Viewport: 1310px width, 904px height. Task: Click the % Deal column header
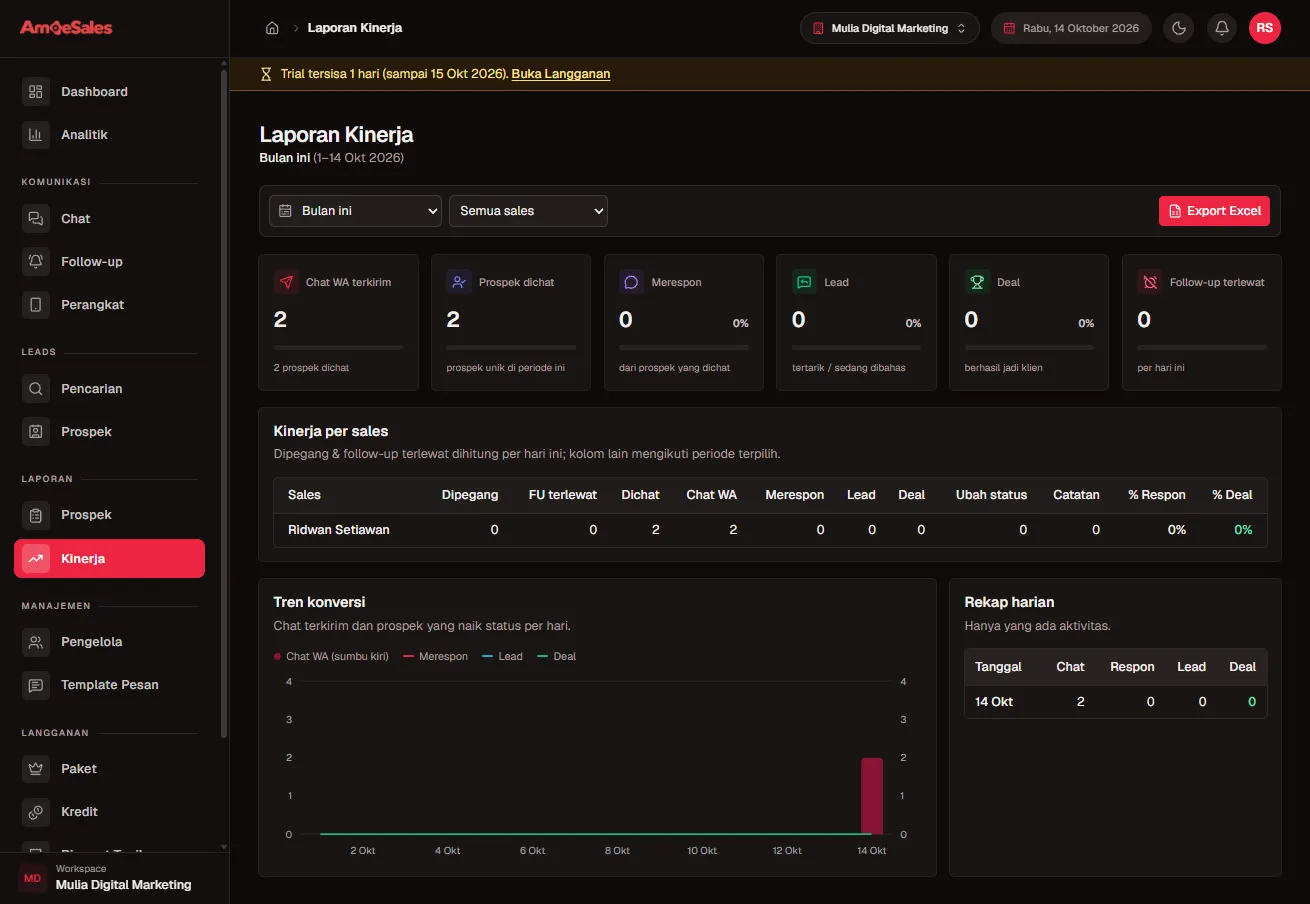point(1232,495)
